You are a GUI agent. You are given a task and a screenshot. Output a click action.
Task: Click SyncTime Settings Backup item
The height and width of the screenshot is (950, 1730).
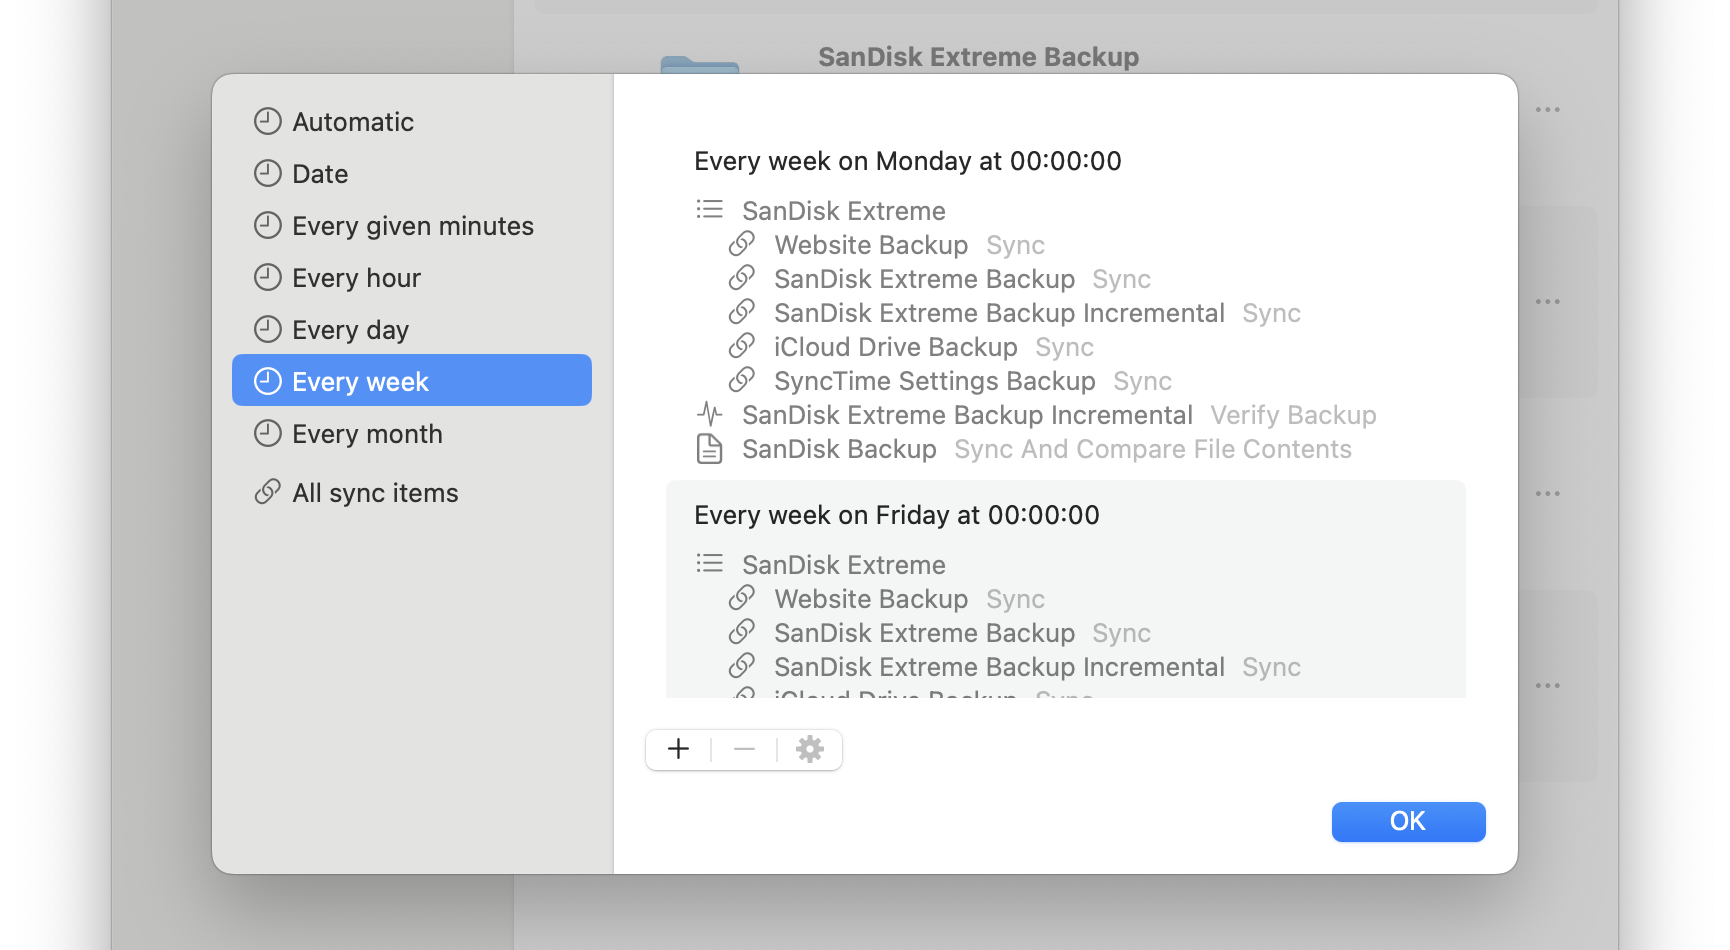(x=934, y=381)
